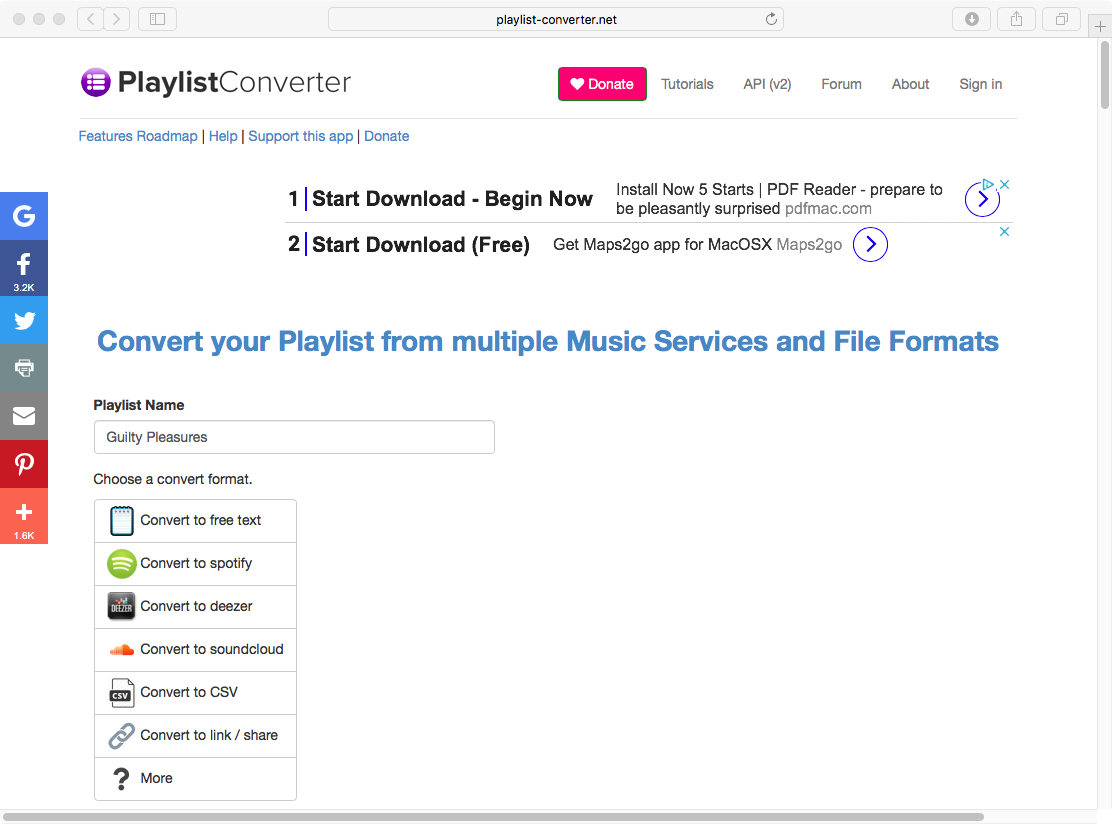Click Start Download - Begin Now ad

[x=452, y=199]
